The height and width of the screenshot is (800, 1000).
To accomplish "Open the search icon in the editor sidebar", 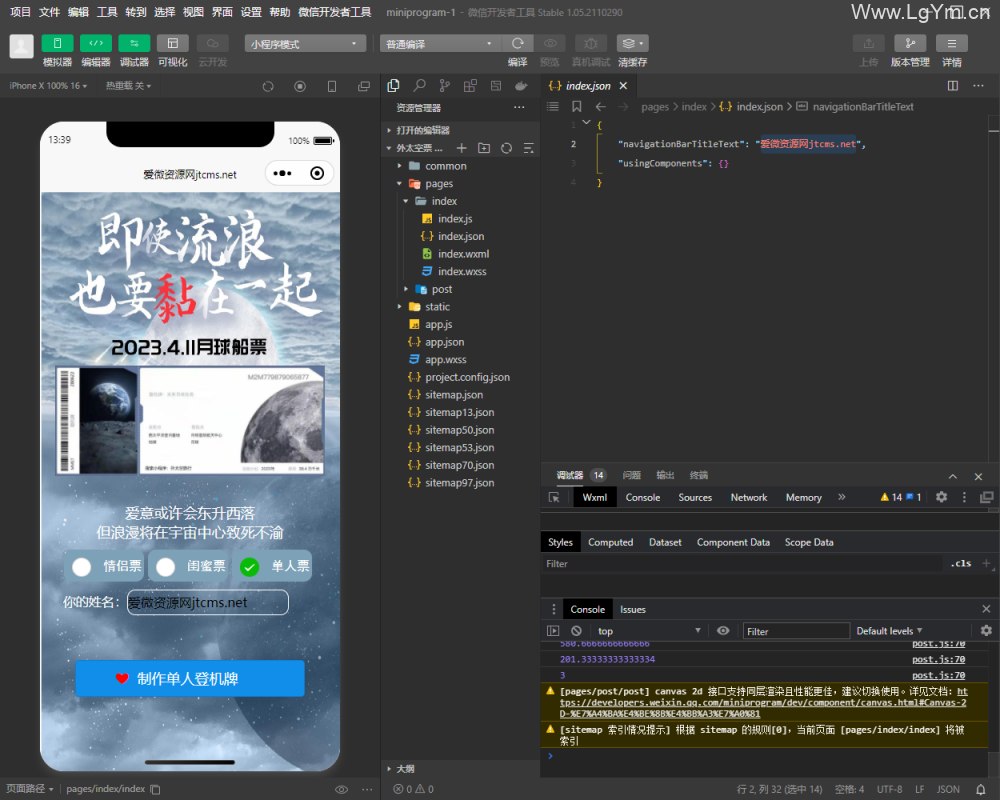I will point(419,85).
